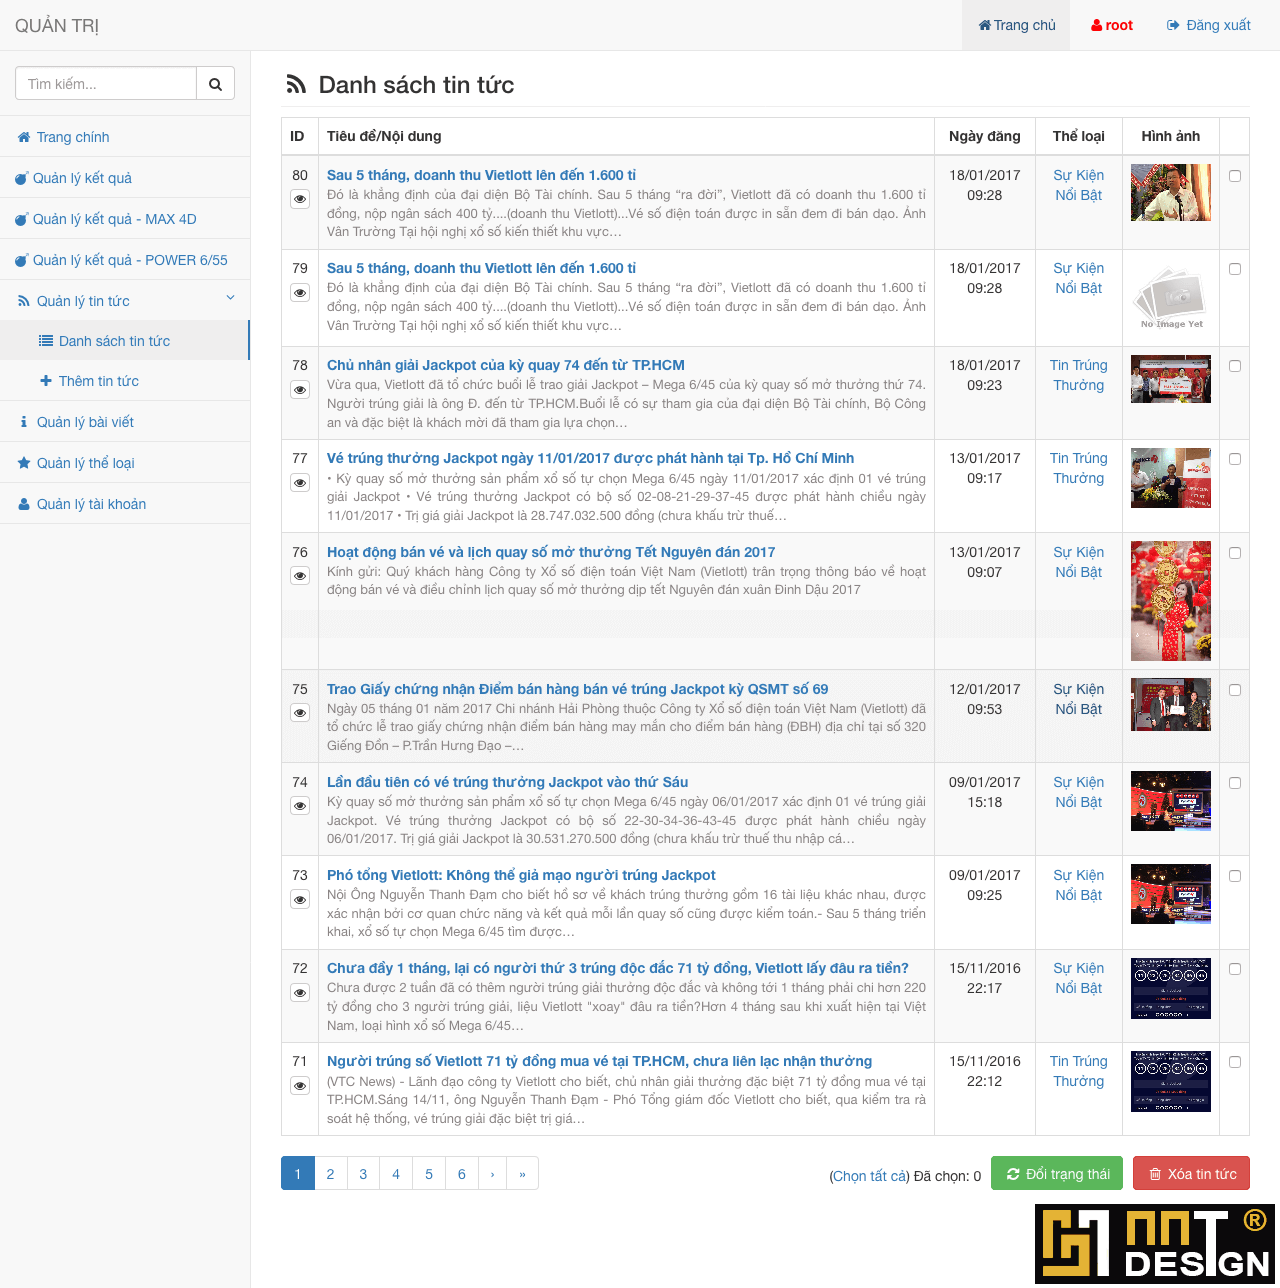Click the RSS icon beside Danh sách tin tức heading
1280x1288 pixels.
coord(296,85)
